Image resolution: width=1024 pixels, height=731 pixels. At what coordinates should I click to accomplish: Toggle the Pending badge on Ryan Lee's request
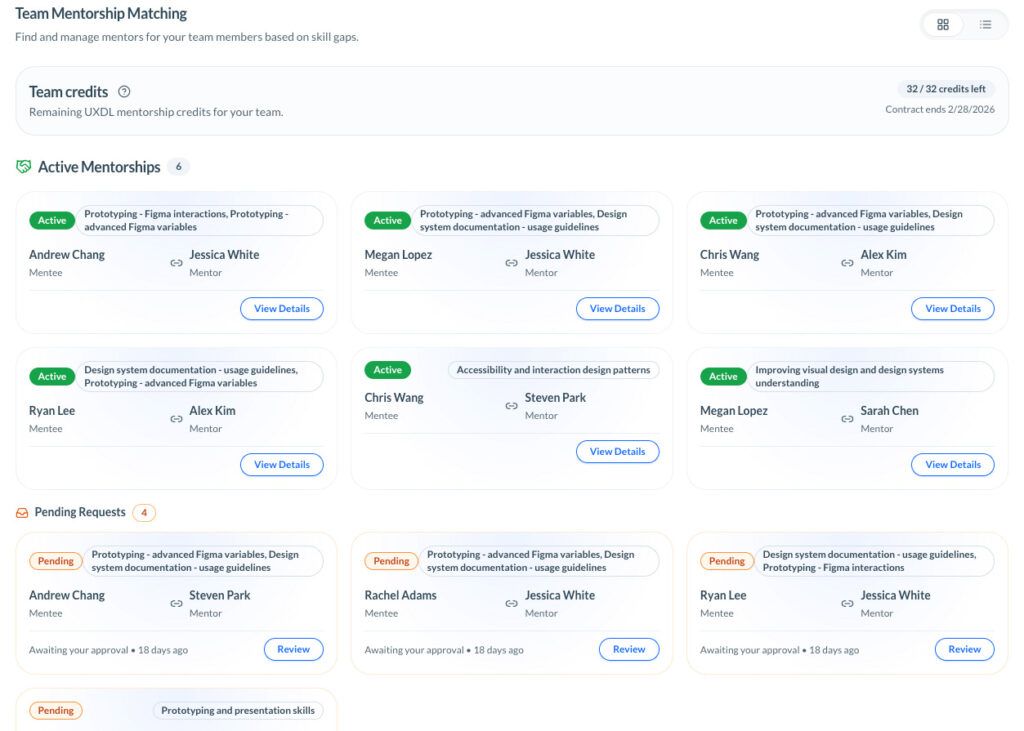[726, 561]
